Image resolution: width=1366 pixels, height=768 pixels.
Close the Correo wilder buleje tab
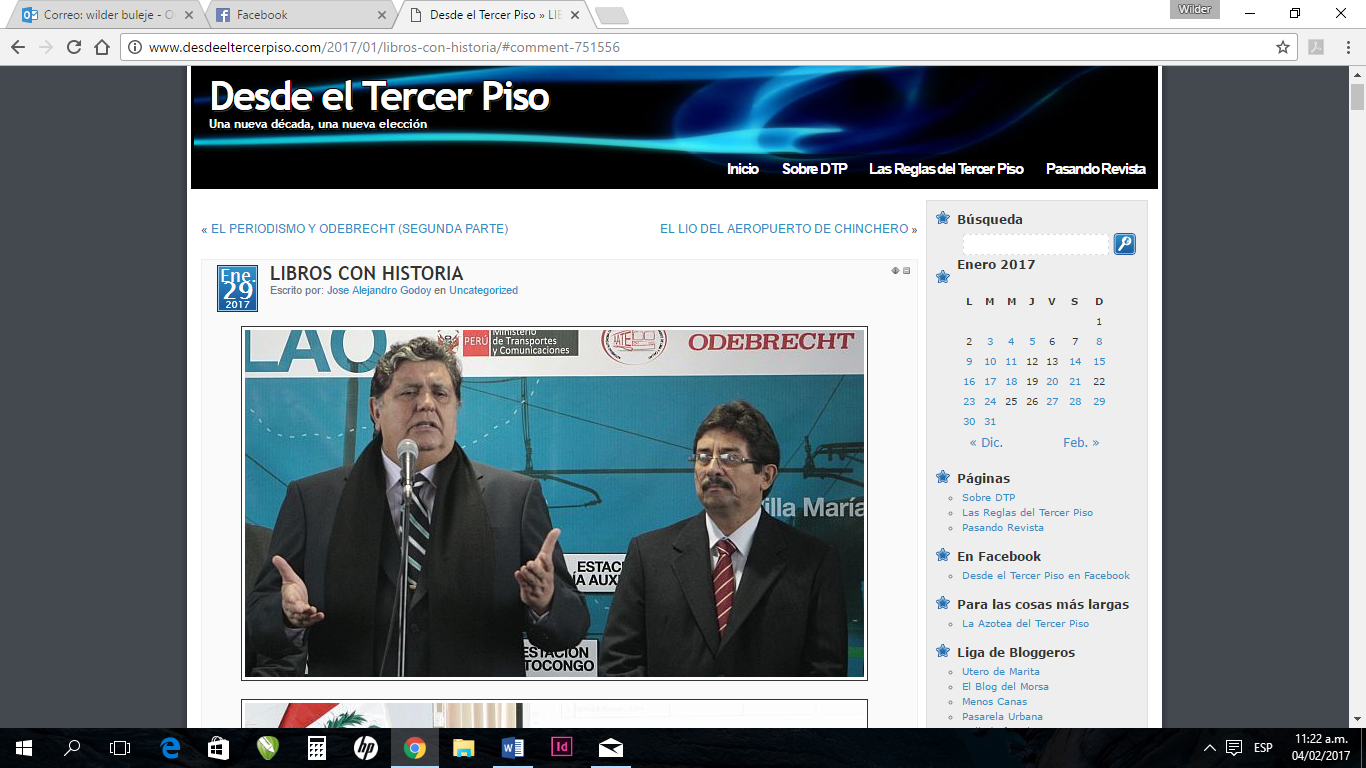190,15
